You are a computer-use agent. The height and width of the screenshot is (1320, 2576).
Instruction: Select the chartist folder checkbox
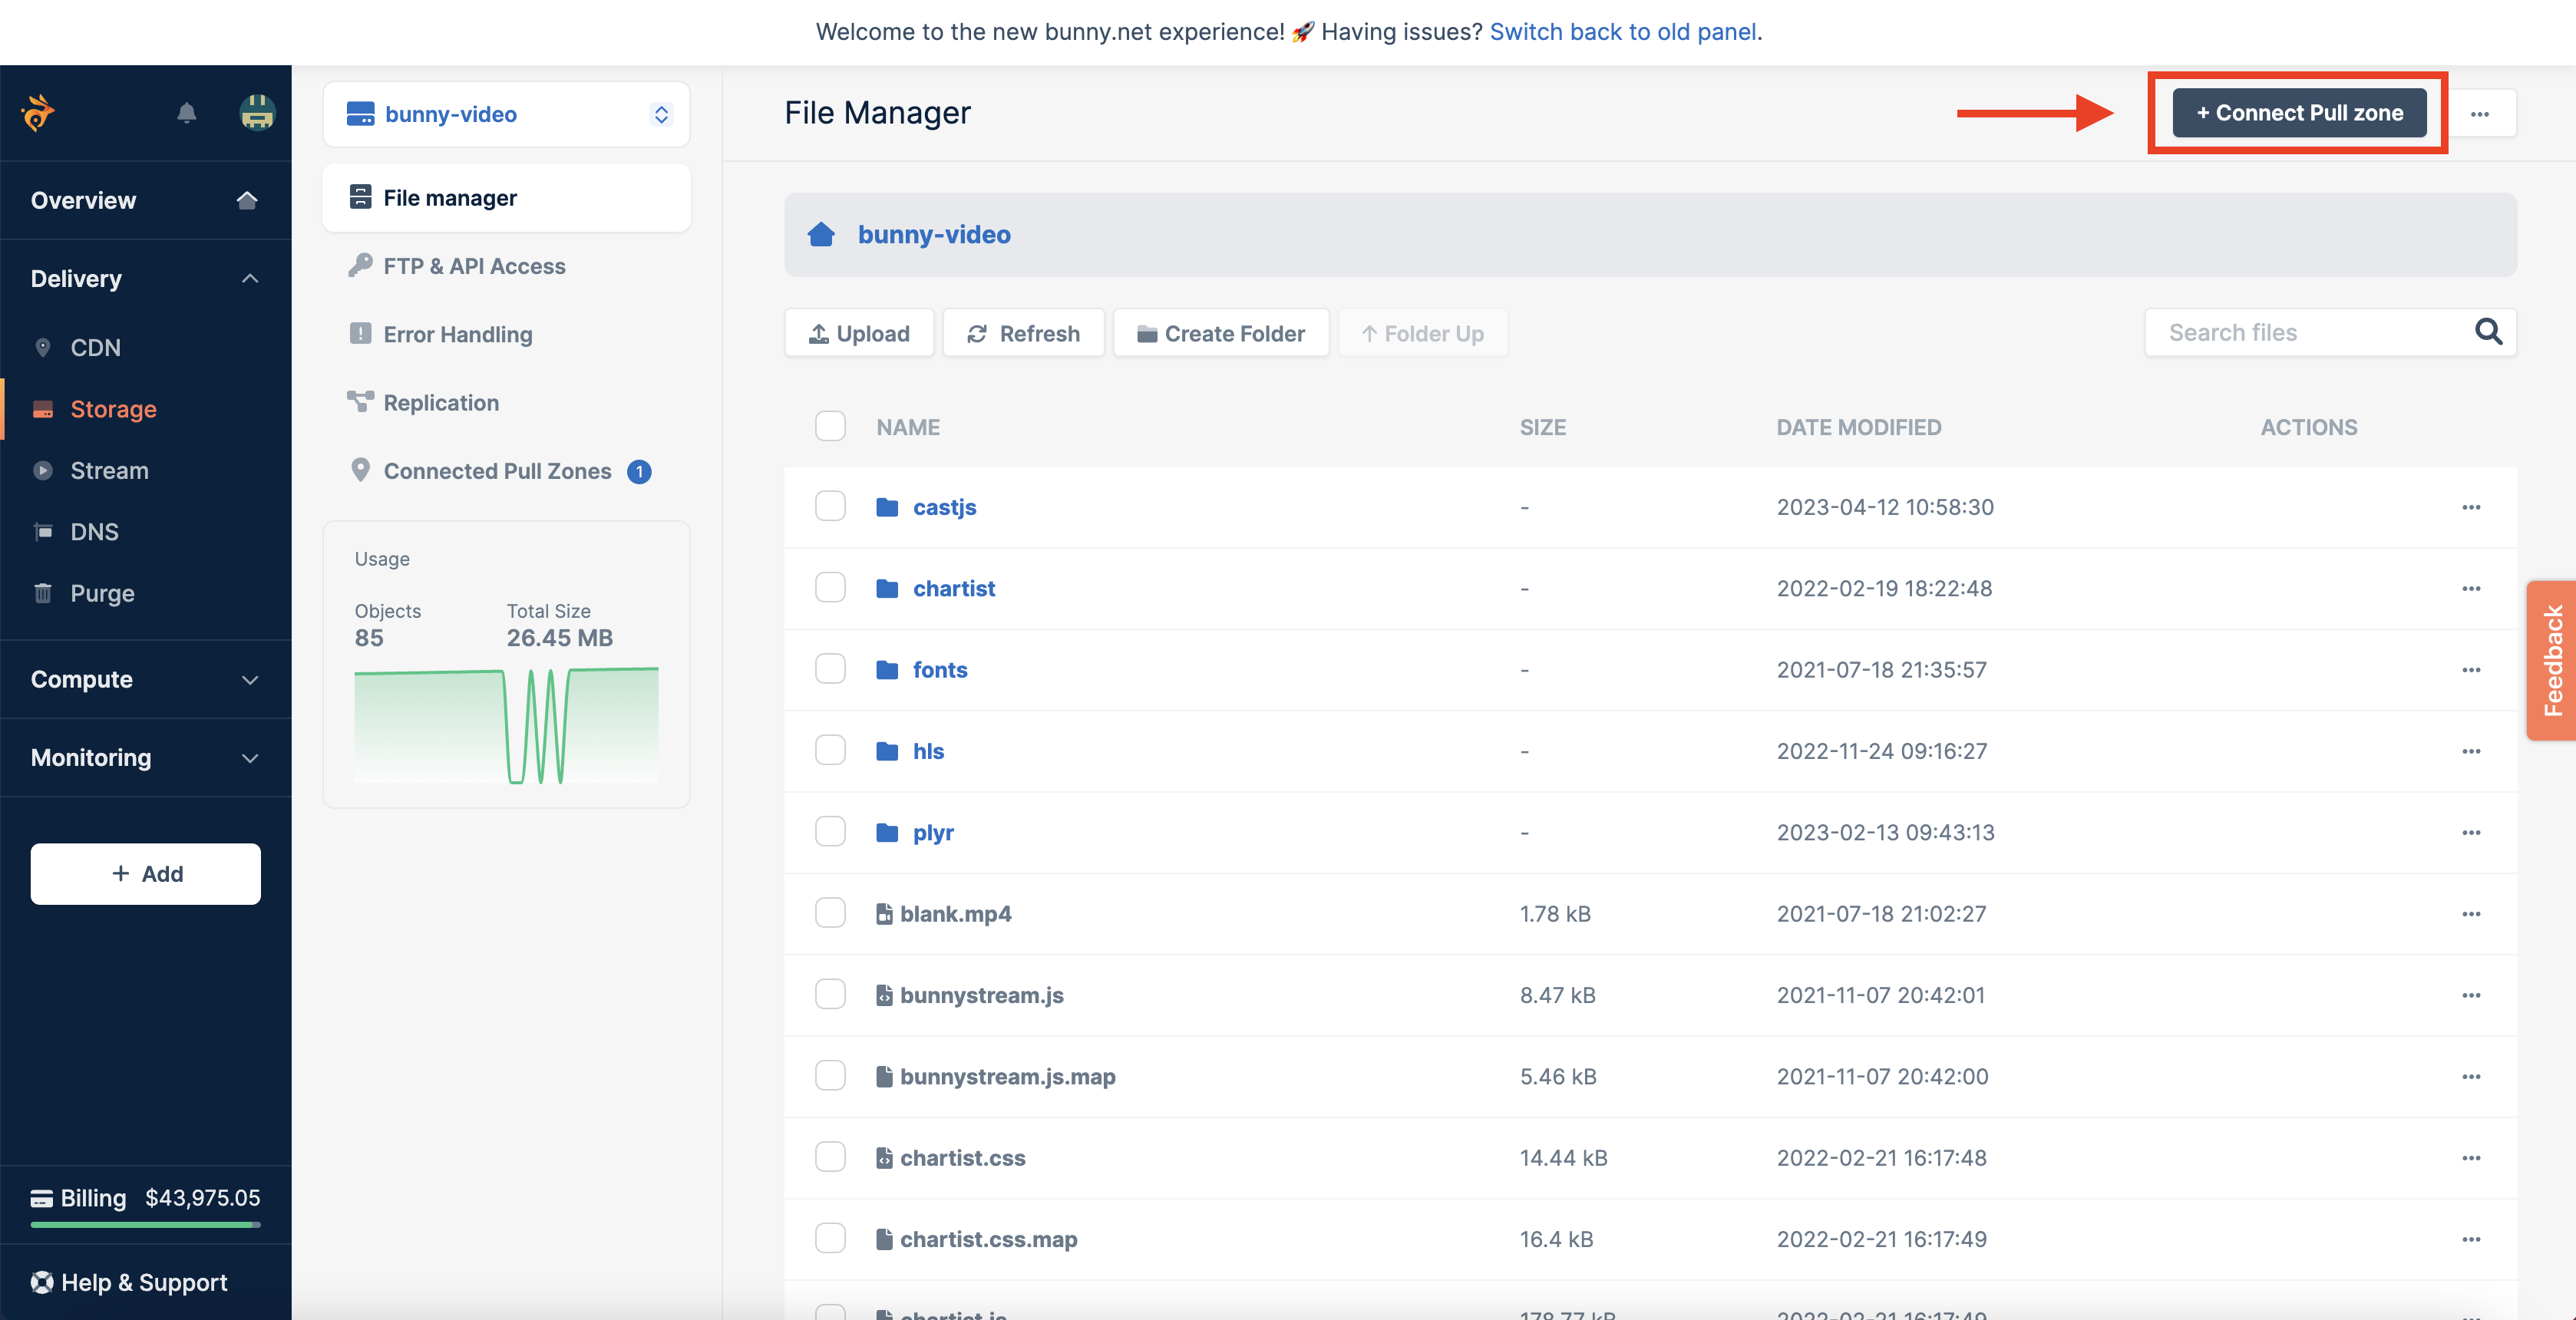(830, 588)
